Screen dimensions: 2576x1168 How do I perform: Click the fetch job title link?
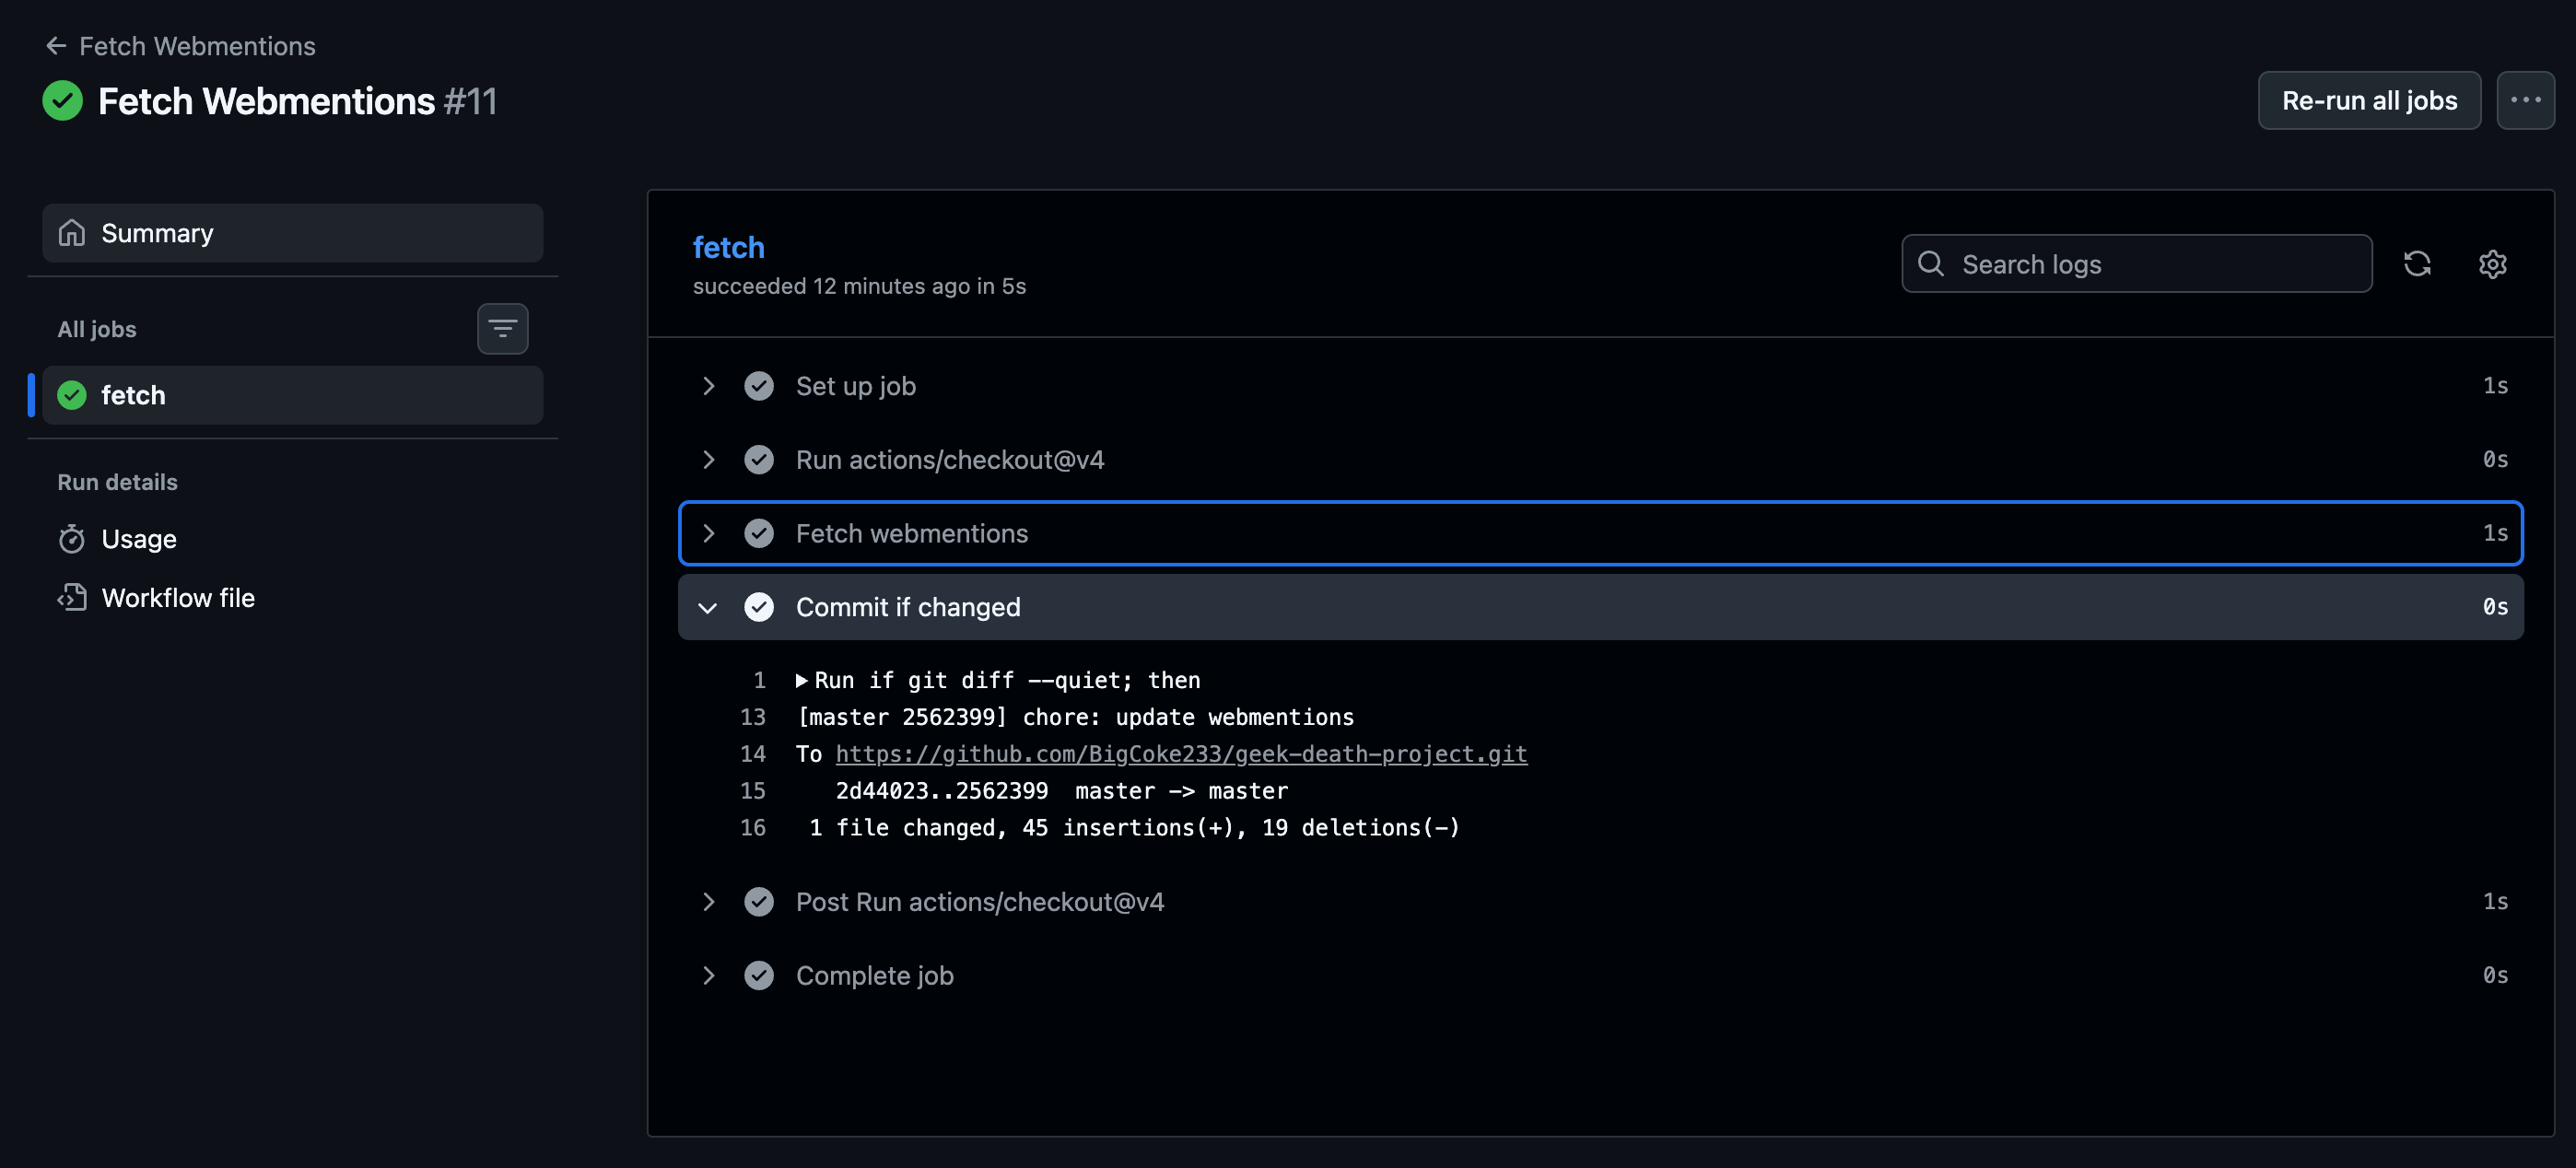(728, 247)
